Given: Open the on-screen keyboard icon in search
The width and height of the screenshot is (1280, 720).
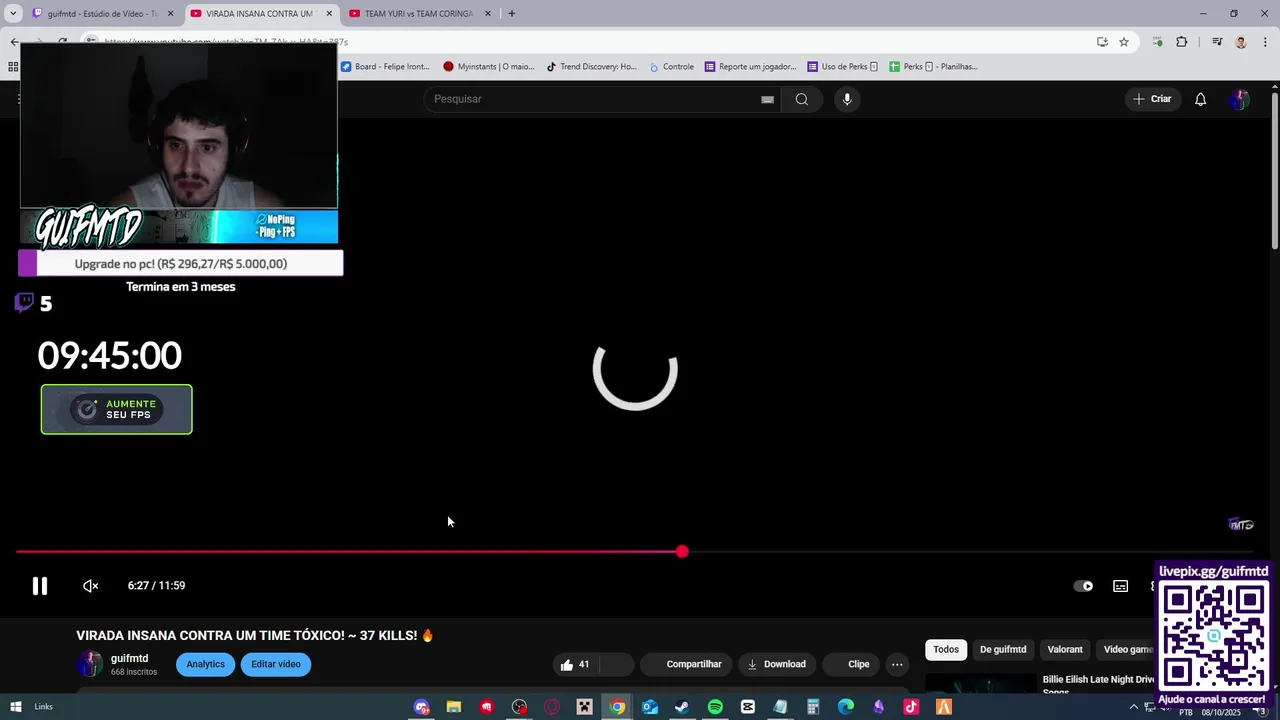Looking at the screenshot, I should (767, 99).
